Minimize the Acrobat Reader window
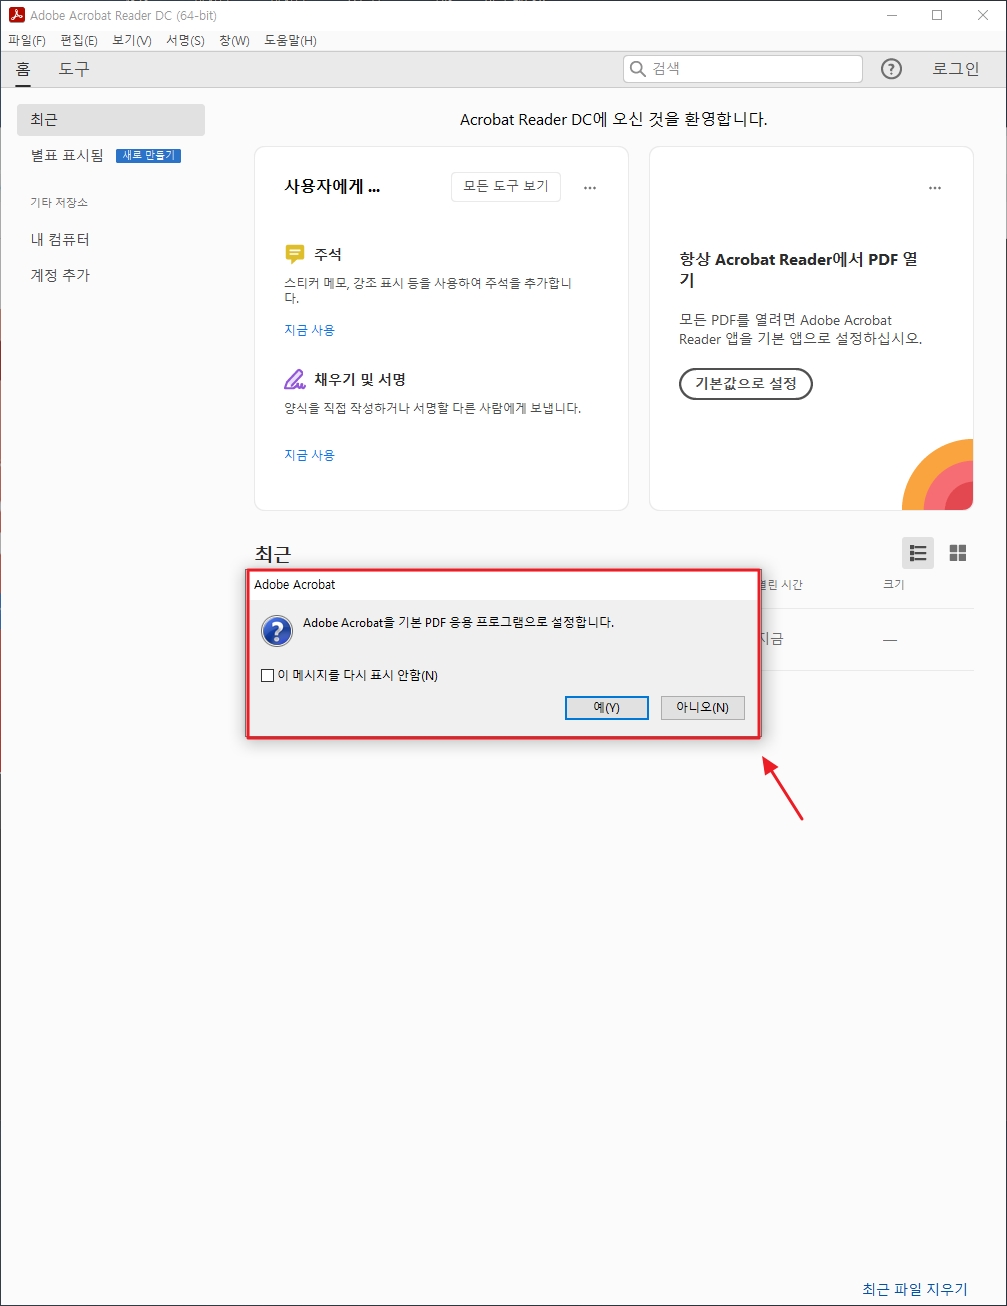This screenshot has height=1306, width=1007. [892, 15]
